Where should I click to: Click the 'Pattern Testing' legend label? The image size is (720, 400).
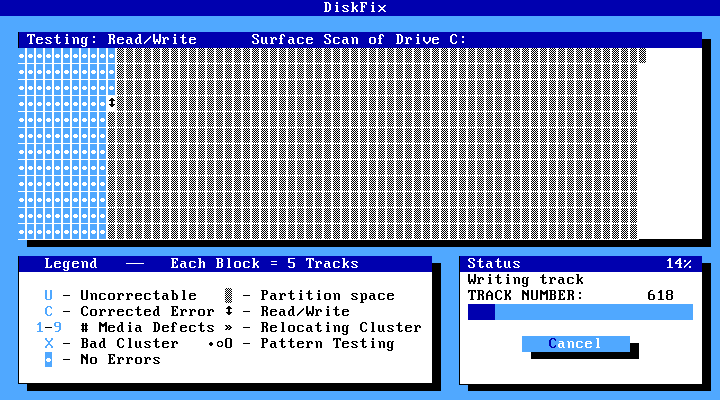click(x=327, y=344)
